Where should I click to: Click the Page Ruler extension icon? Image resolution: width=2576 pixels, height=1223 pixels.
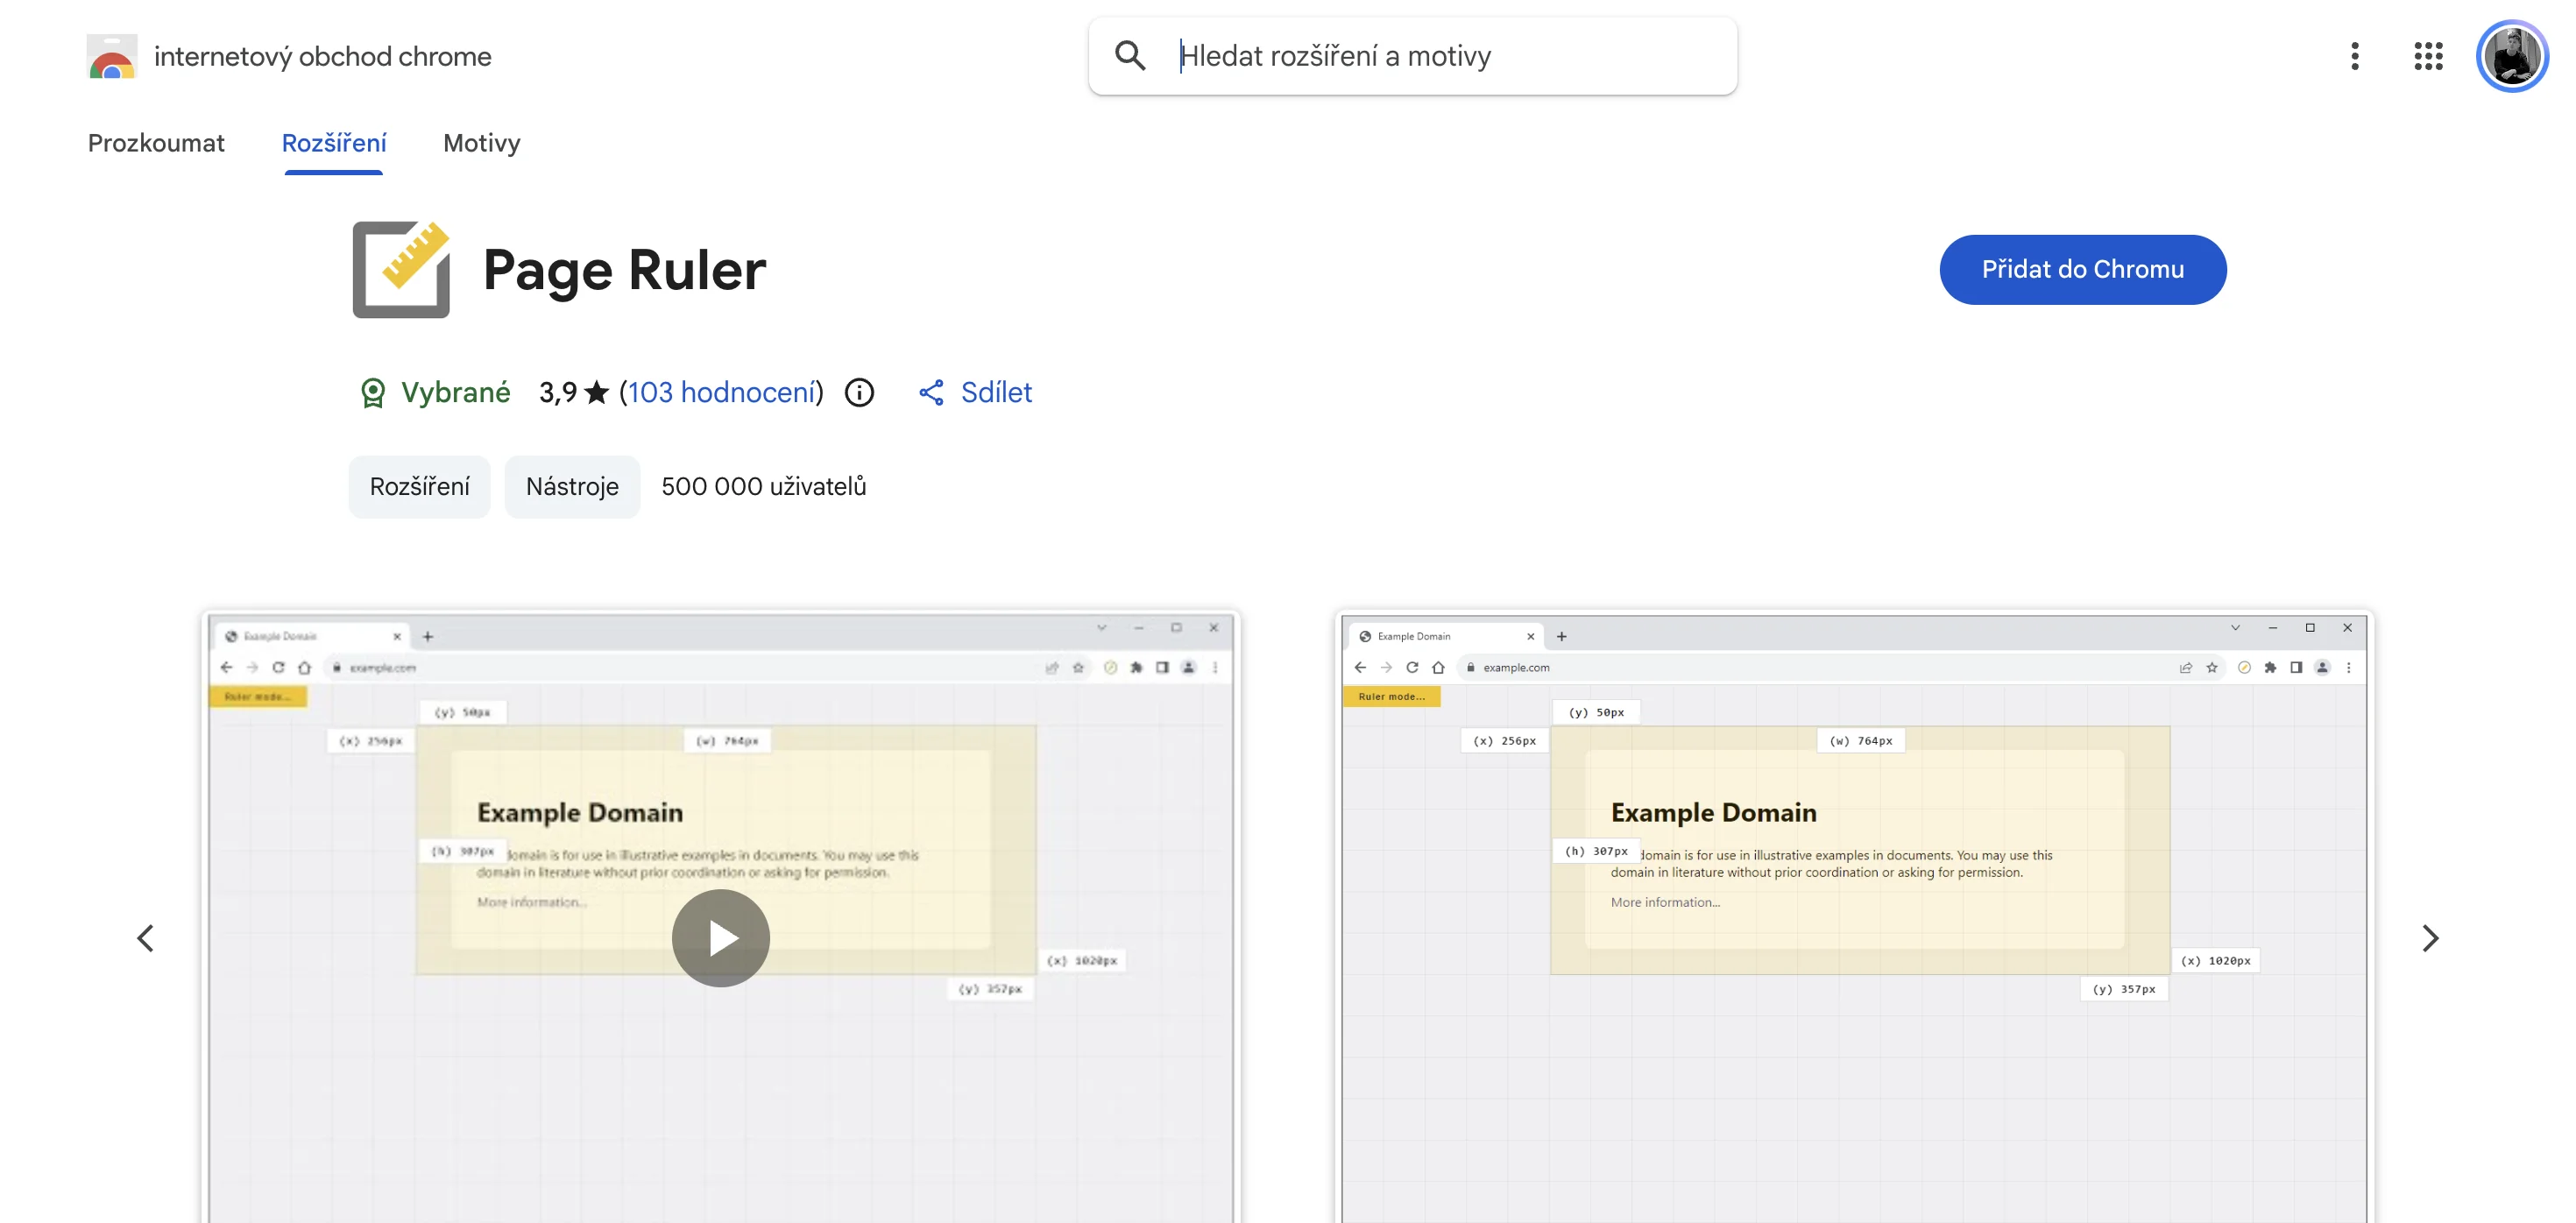pos(401,269)
